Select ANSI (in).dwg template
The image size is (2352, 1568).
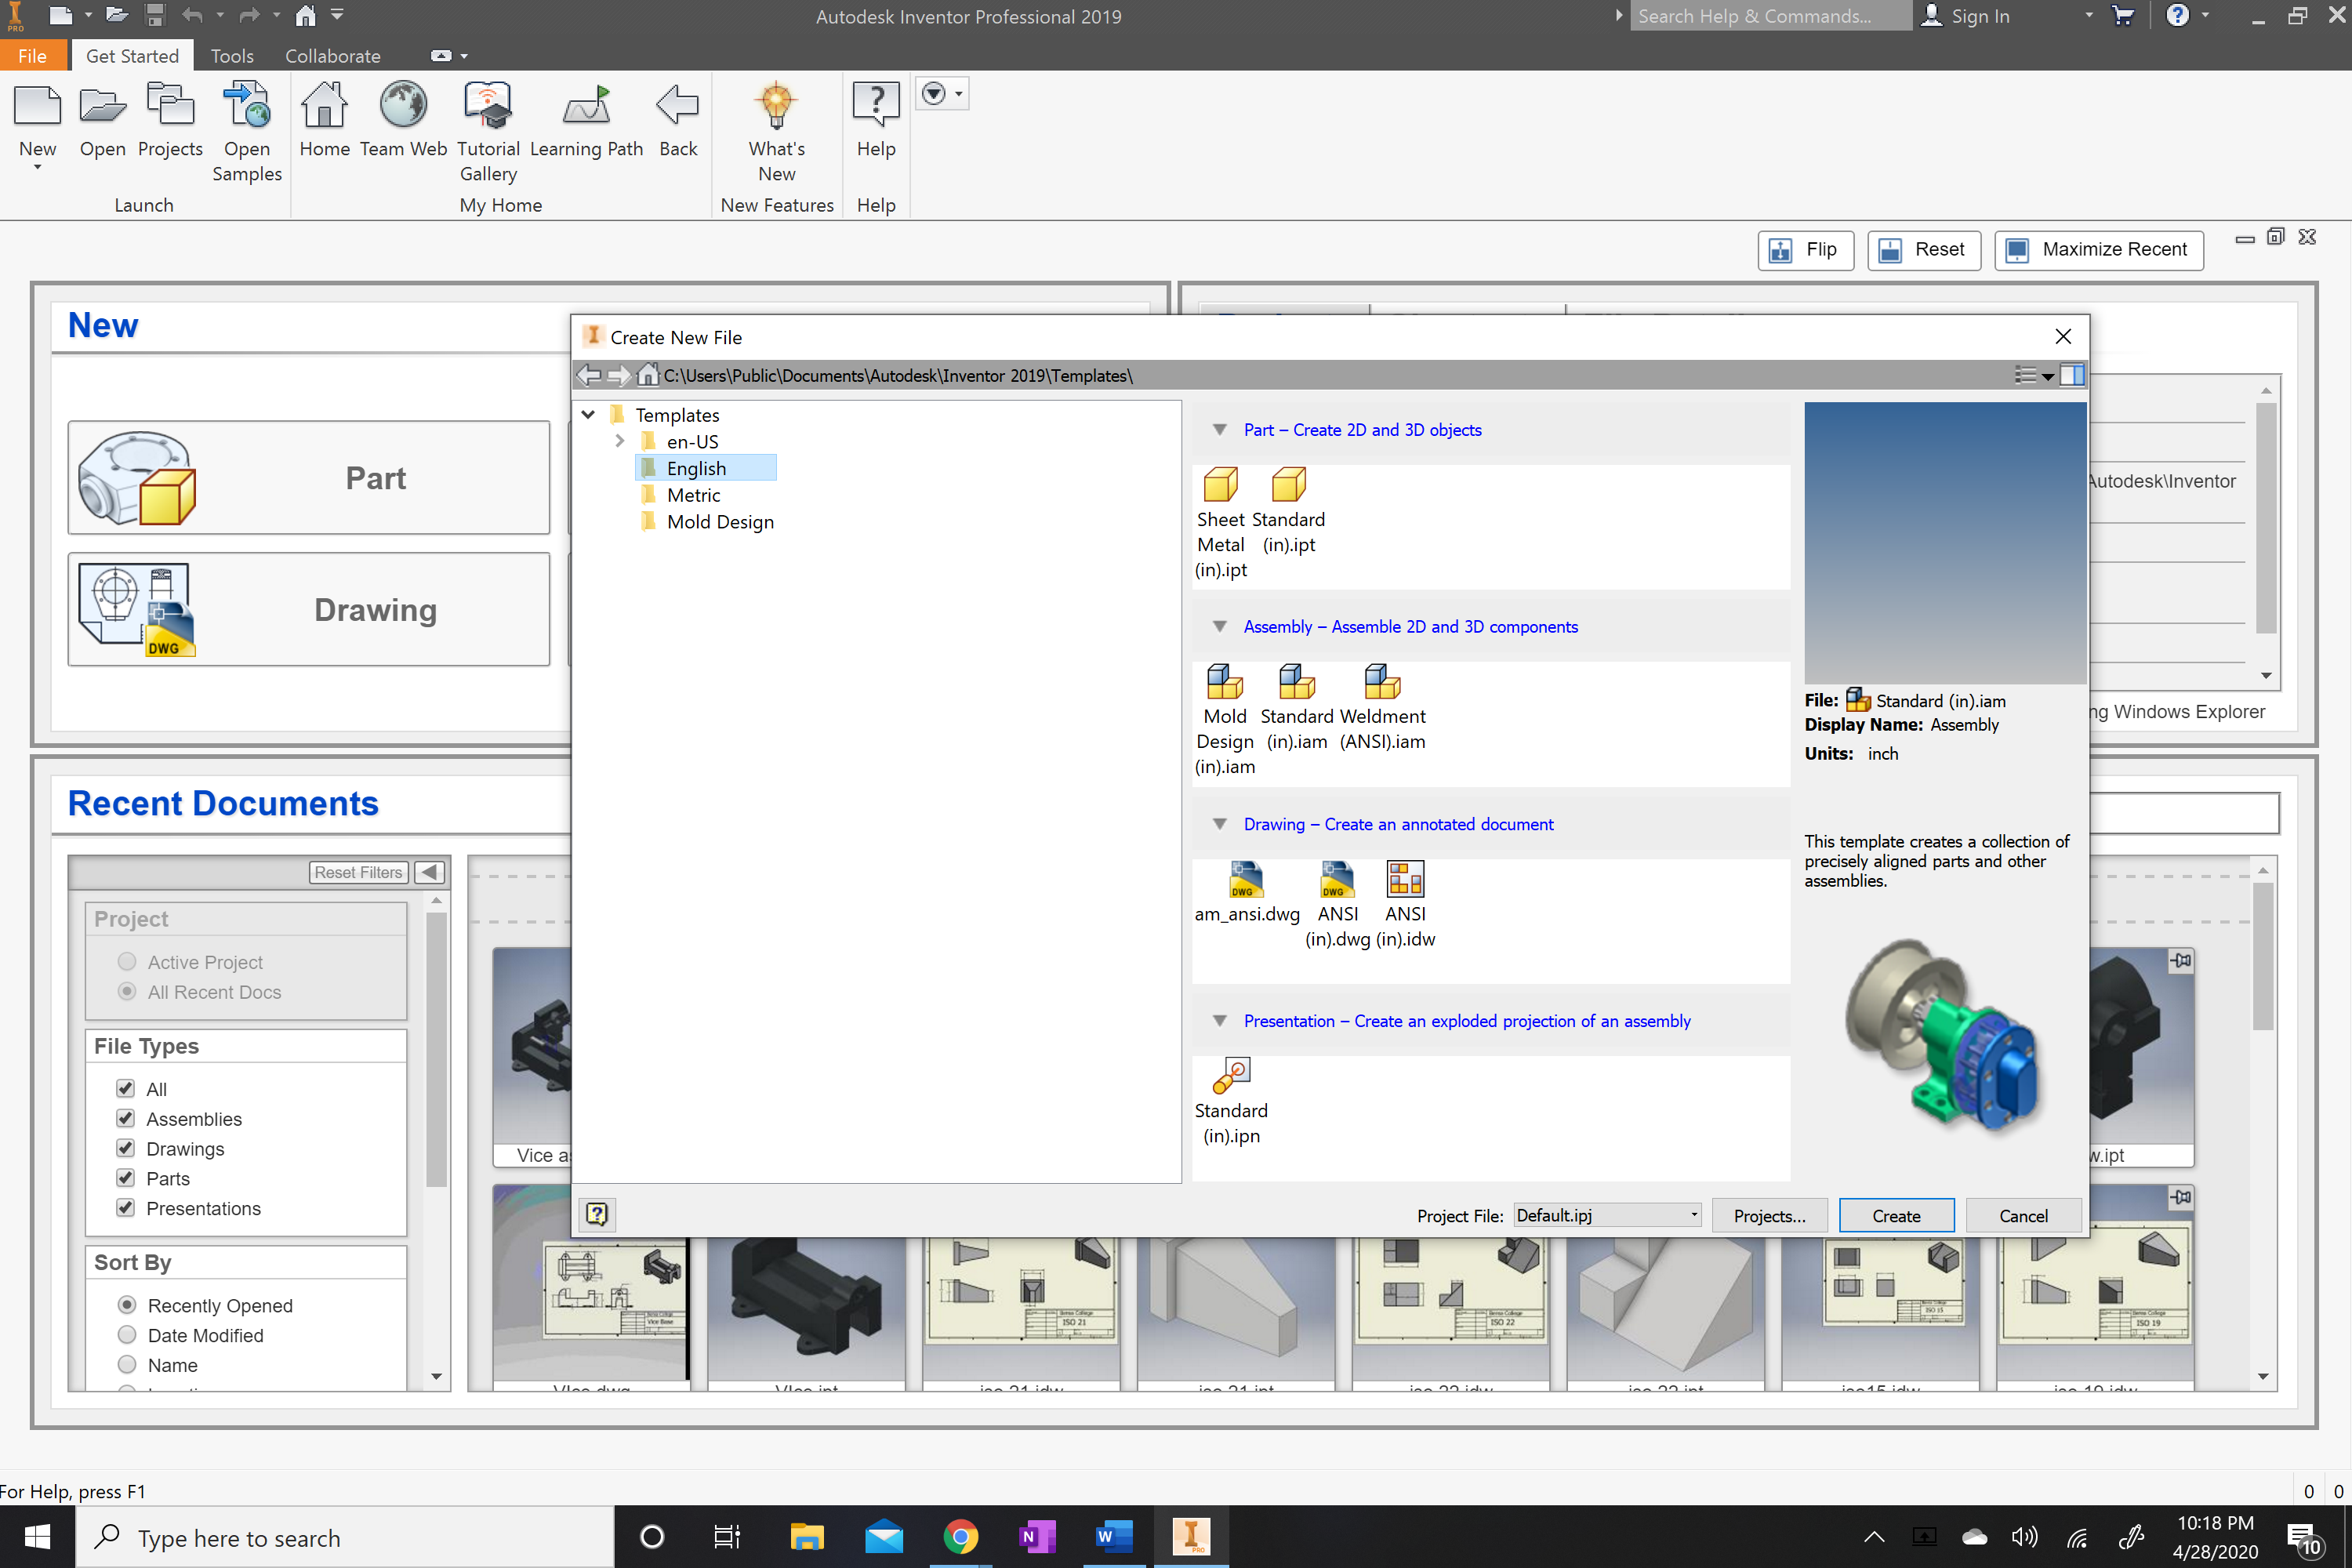1337,905
